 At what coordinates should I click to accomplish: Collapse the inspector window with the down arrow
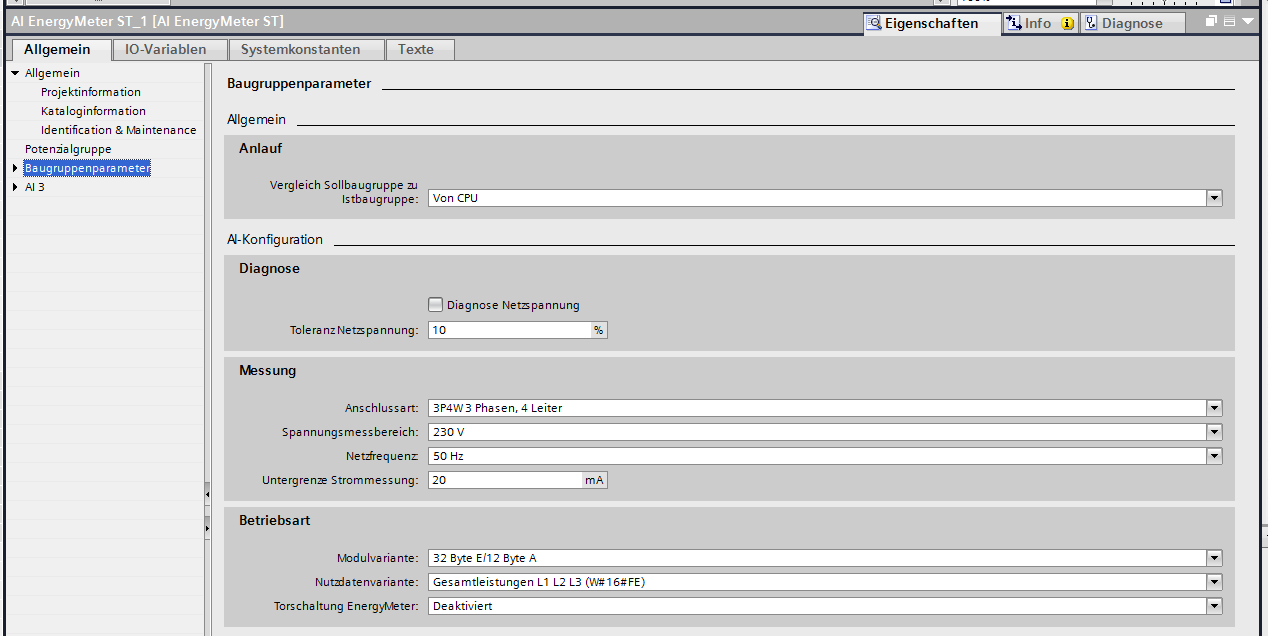[1248, 22]
